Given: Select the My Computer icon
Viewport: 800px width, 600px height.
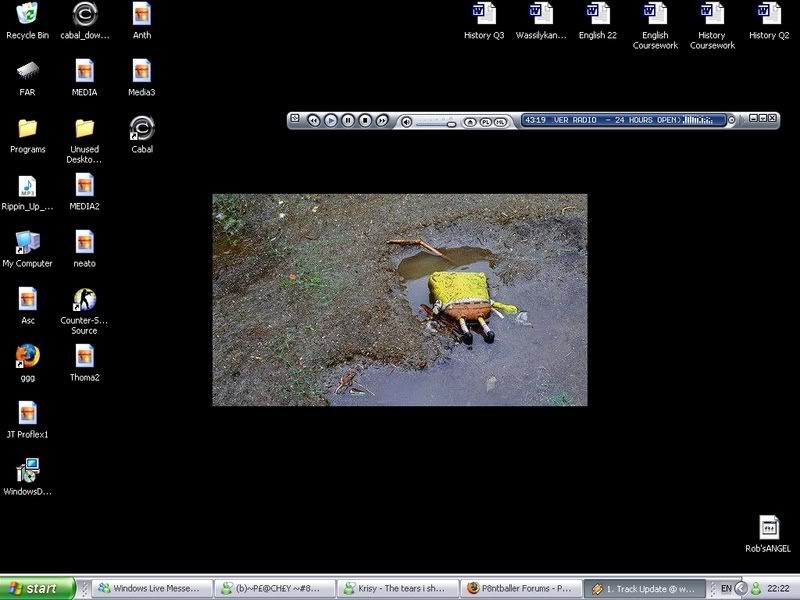Looking at the screenshot, I should [x=28, y=249].
